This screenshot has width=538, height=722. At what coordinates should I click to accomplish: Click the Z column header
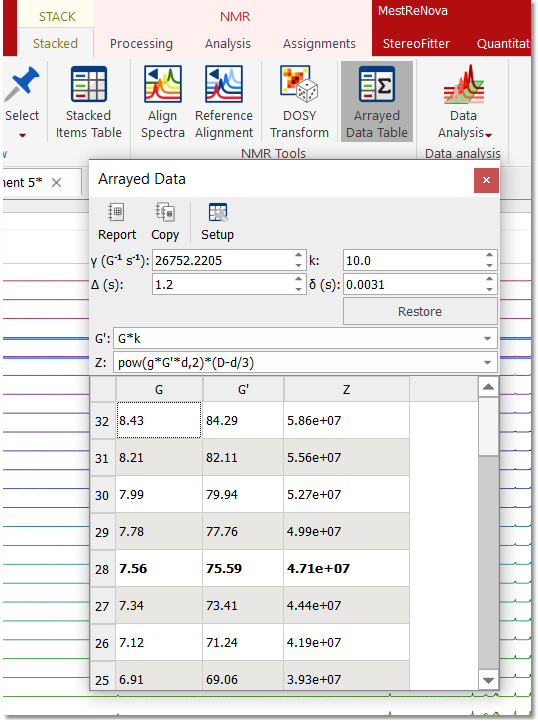346,390
